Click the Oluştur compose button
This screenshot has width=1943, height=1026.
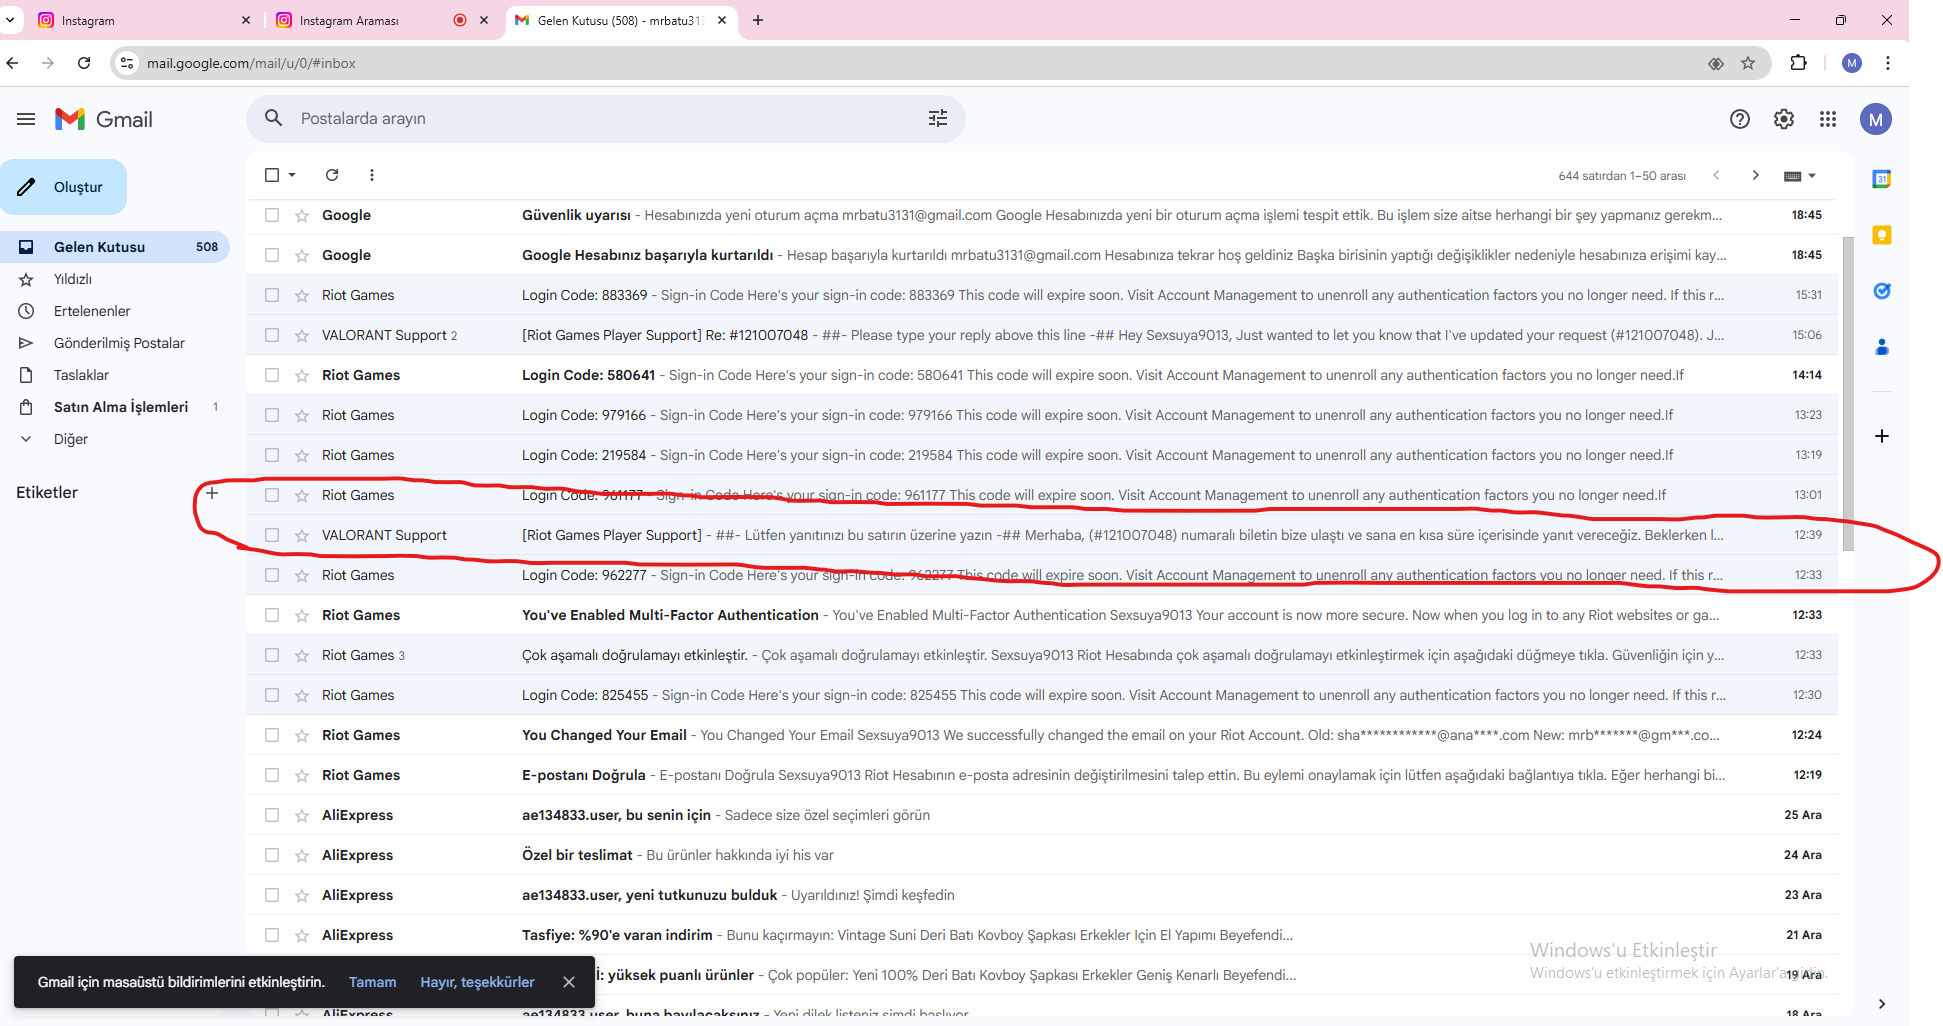64,187
